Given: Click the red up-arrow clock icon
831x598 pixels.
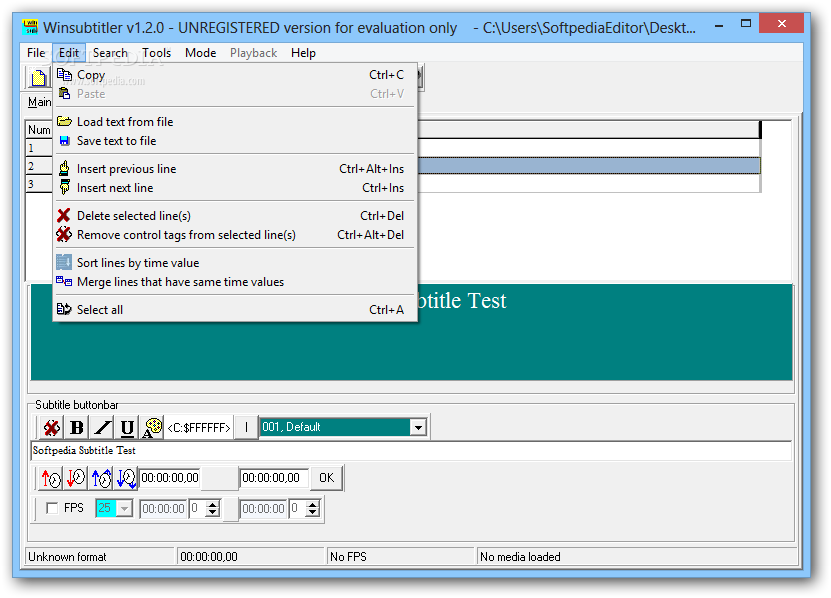Looking at the screenshot, I should [51, 478].
